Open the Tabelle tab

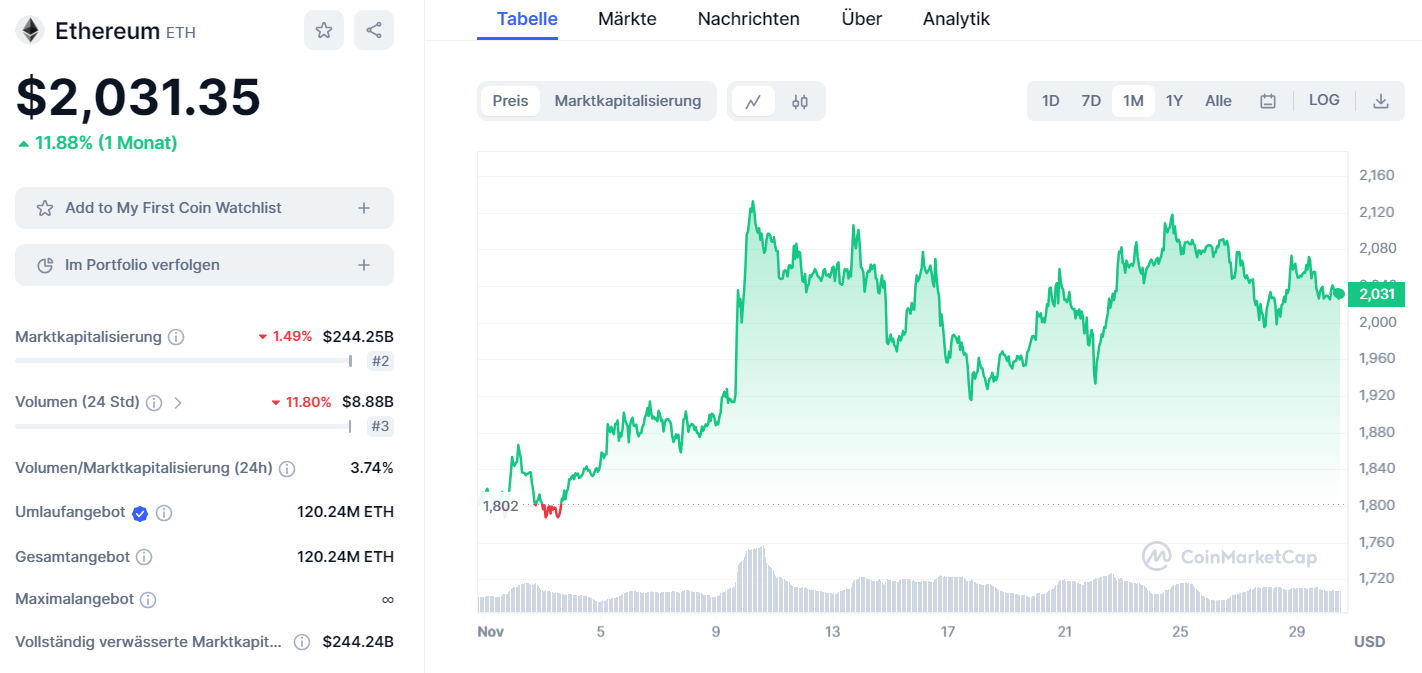527,19
